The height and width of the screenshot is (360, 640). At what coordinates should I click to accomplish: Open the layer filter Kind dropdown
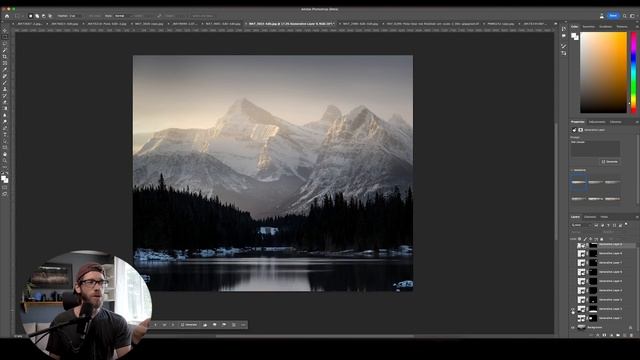click(581, 225)
